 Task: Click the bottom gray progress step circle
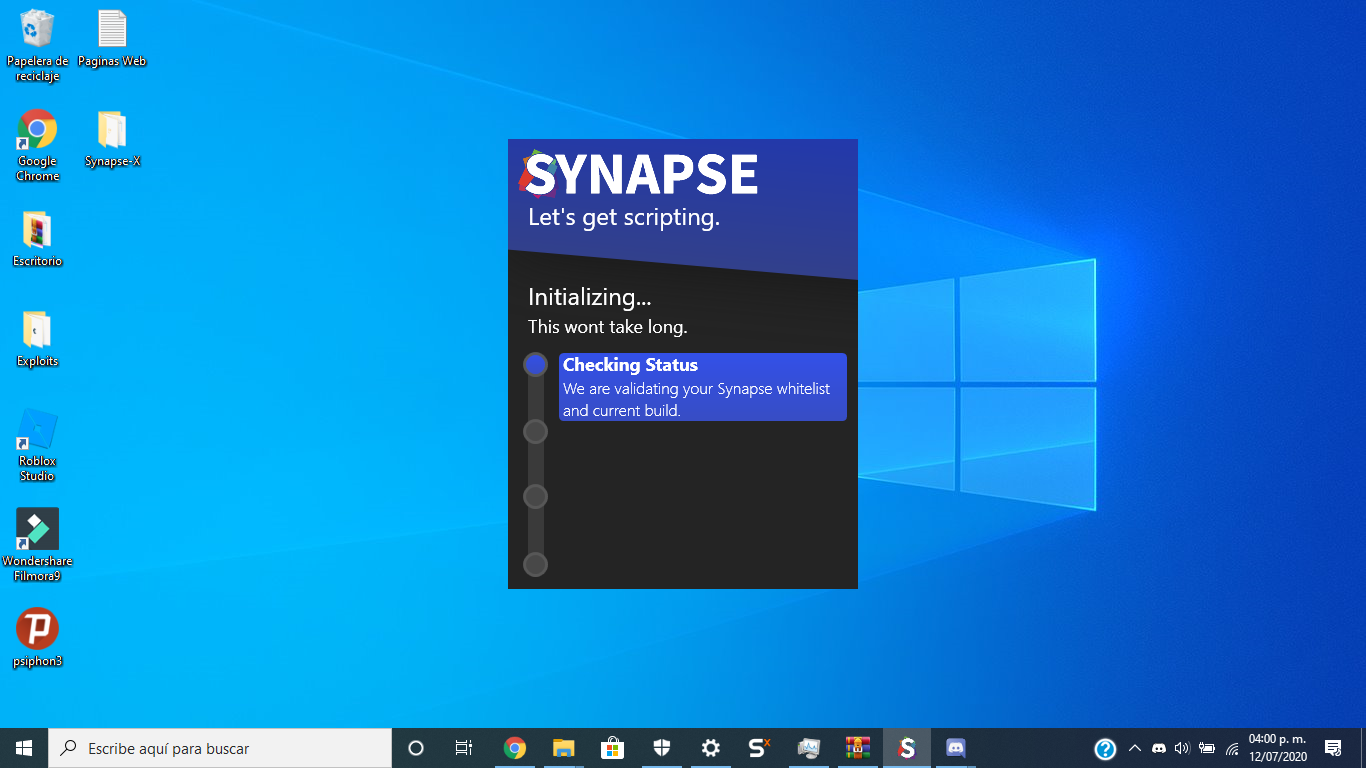click(x=535, y=564)
